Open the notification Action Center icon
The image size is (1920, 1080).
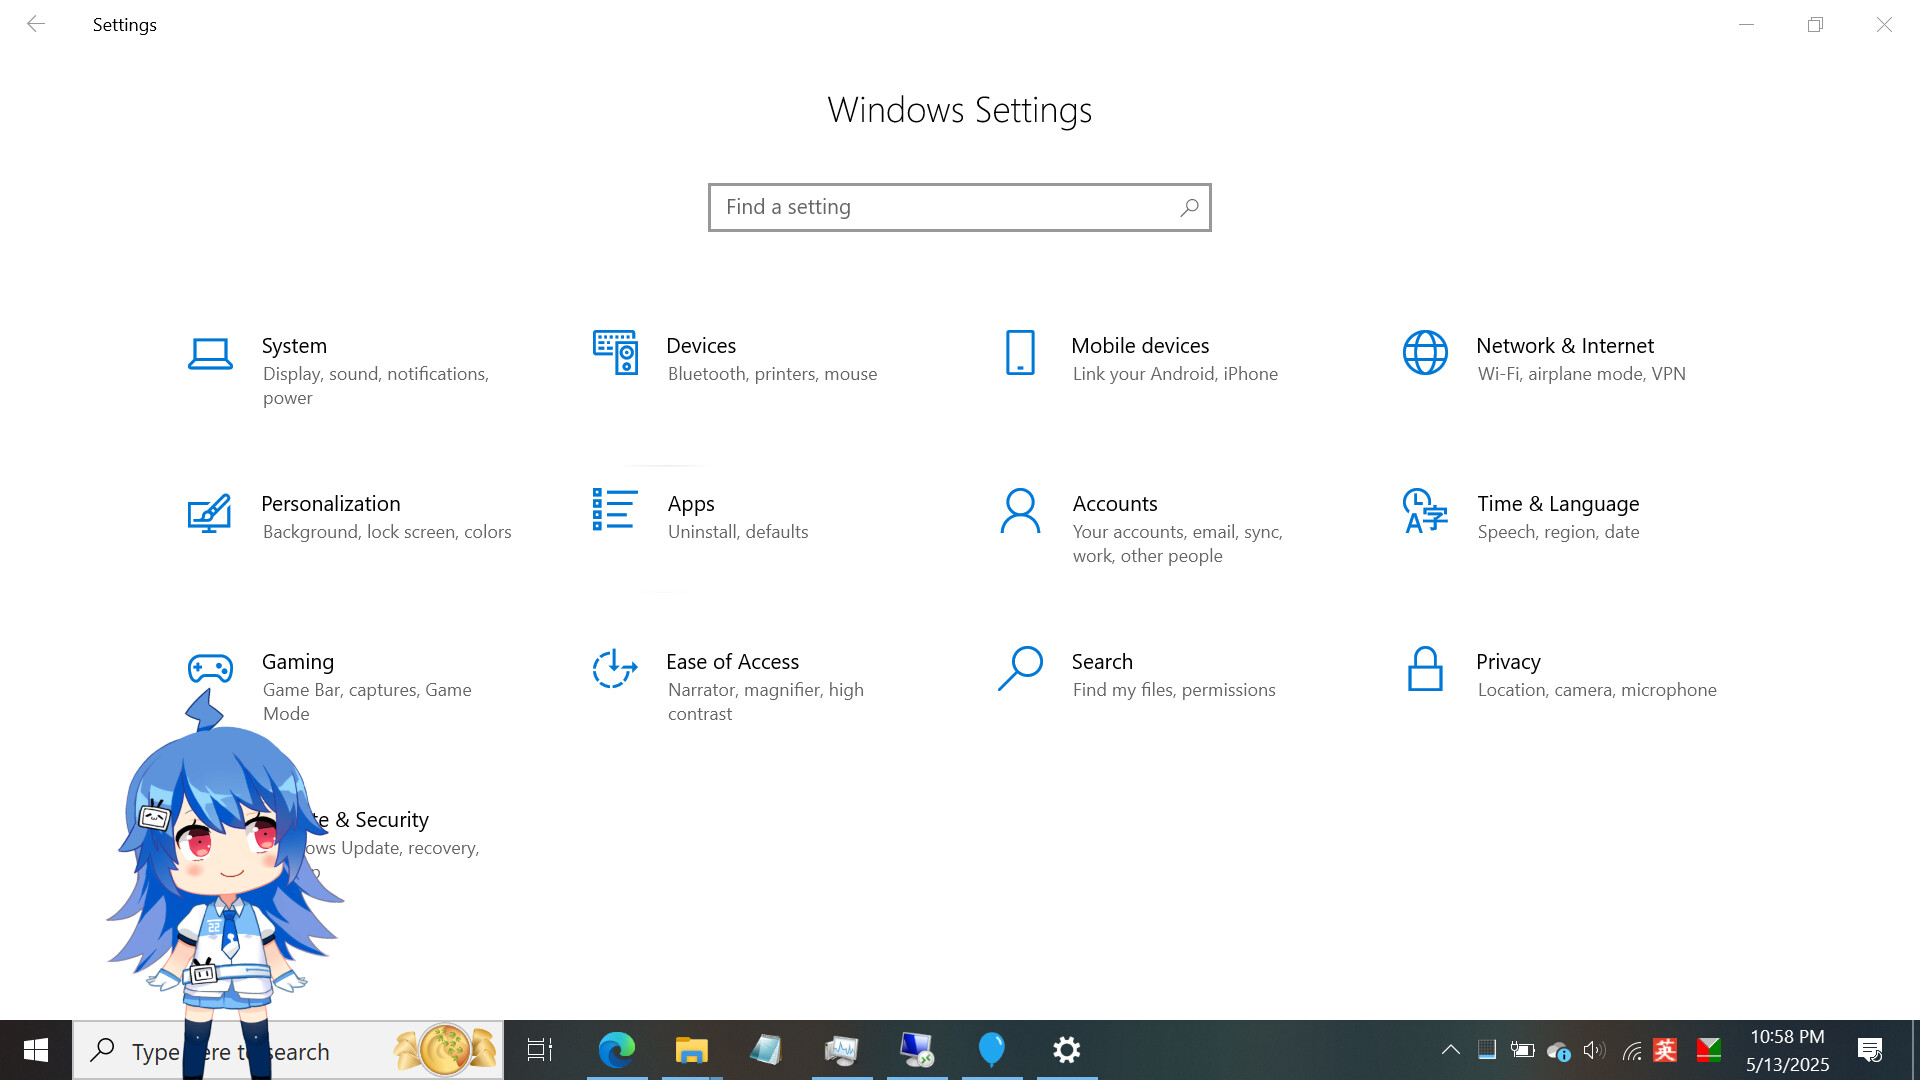click(1870, 1050)
